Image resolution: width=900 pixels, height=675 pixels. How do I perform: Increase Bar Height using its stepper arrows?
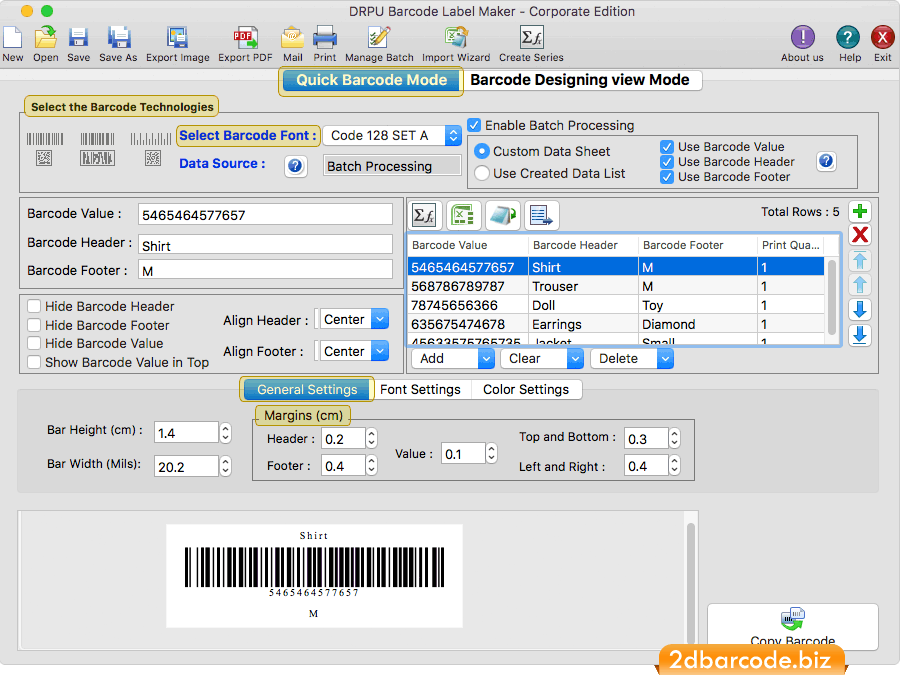click(x=226, y=433)
